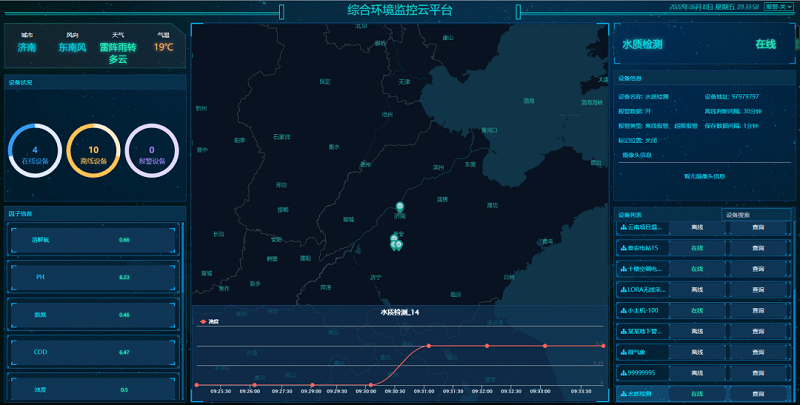800x405 pixels.
Task: Click the device icon beside 泰安电站15
Action: point(624,248)
